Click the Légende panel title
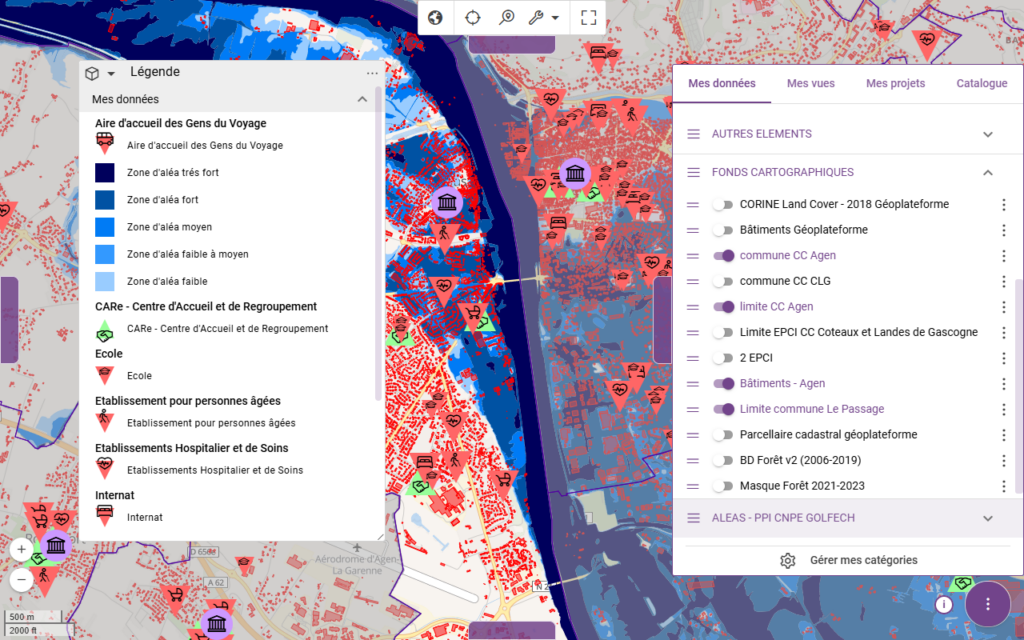 coord(155,72)
